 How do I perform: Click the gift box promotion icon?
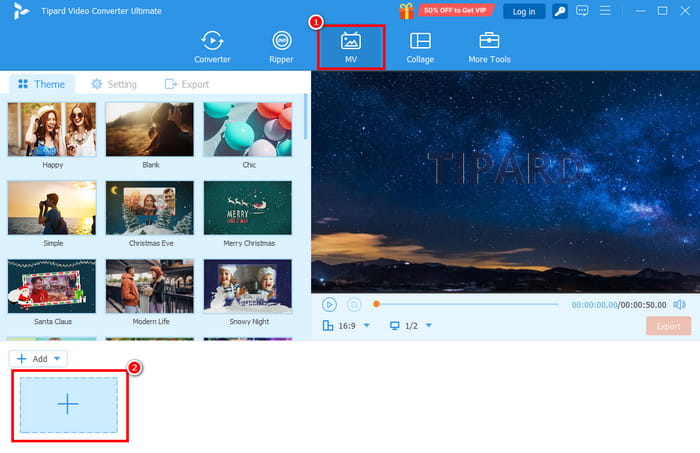[x=407, y=11]
